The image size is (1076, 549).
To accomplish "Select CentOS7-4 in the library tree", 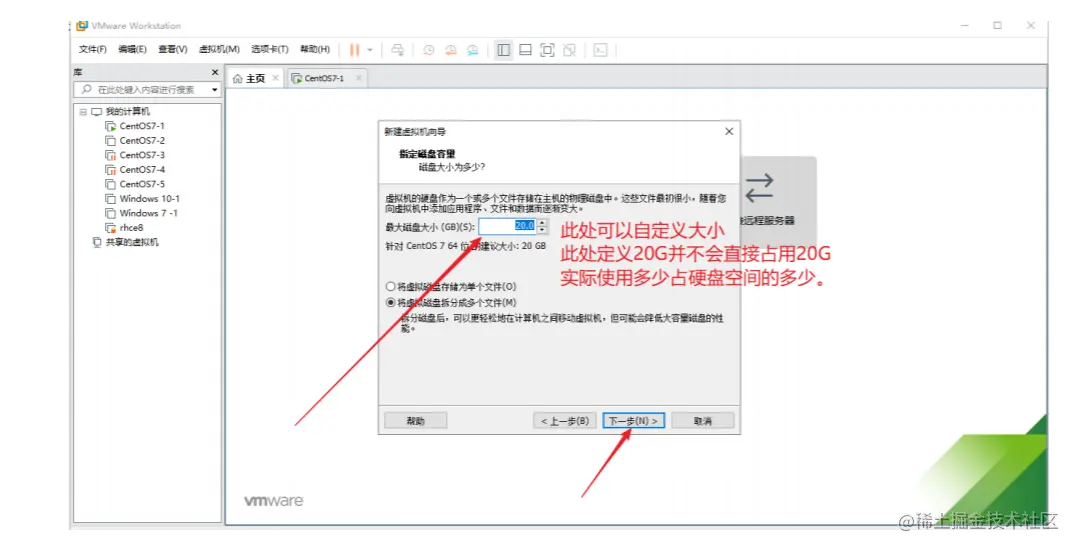I will tap(142, 170).
